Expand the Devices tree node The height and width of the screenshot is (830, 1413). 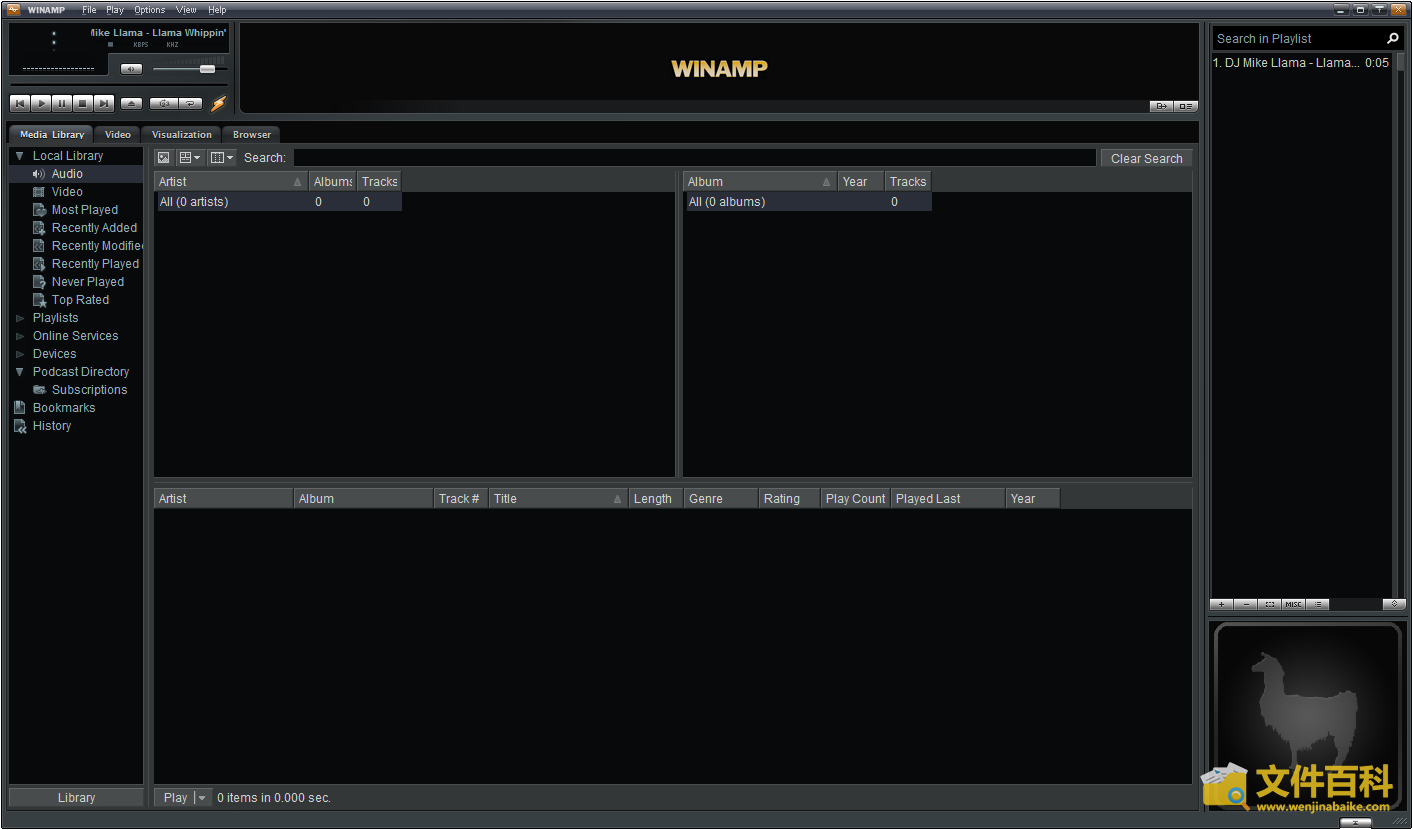19,354
